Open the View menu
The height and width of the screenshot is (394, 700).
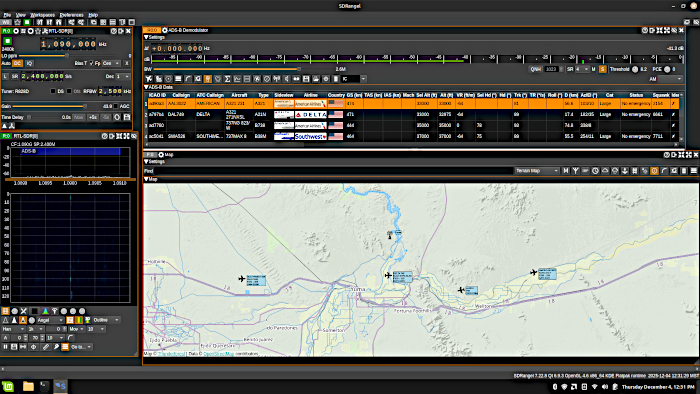21,15
